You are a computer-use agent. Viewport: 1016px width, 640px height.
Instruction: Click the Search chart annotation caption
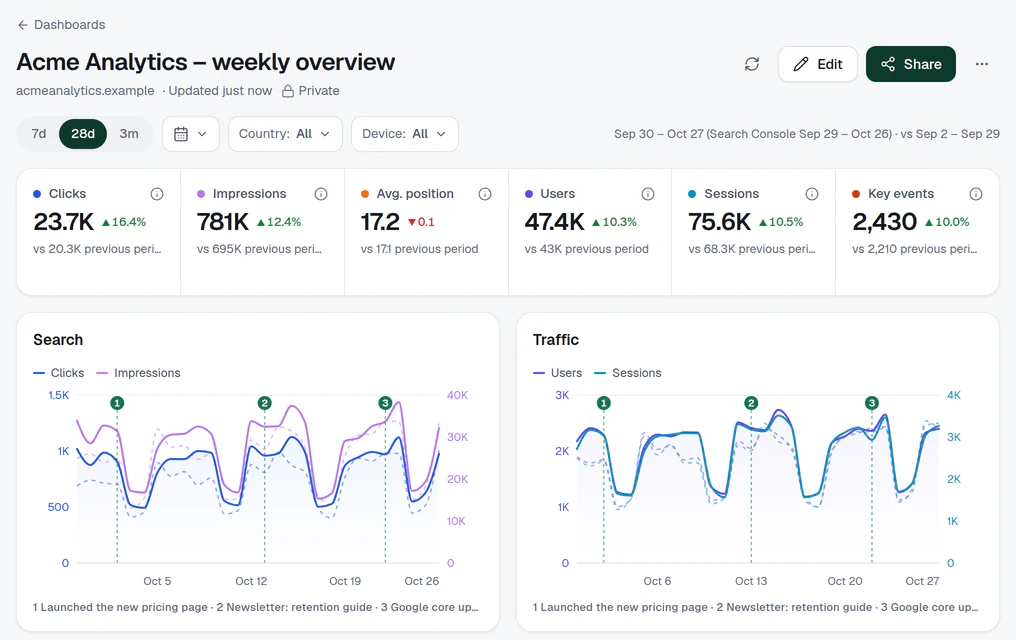(256, 608)
